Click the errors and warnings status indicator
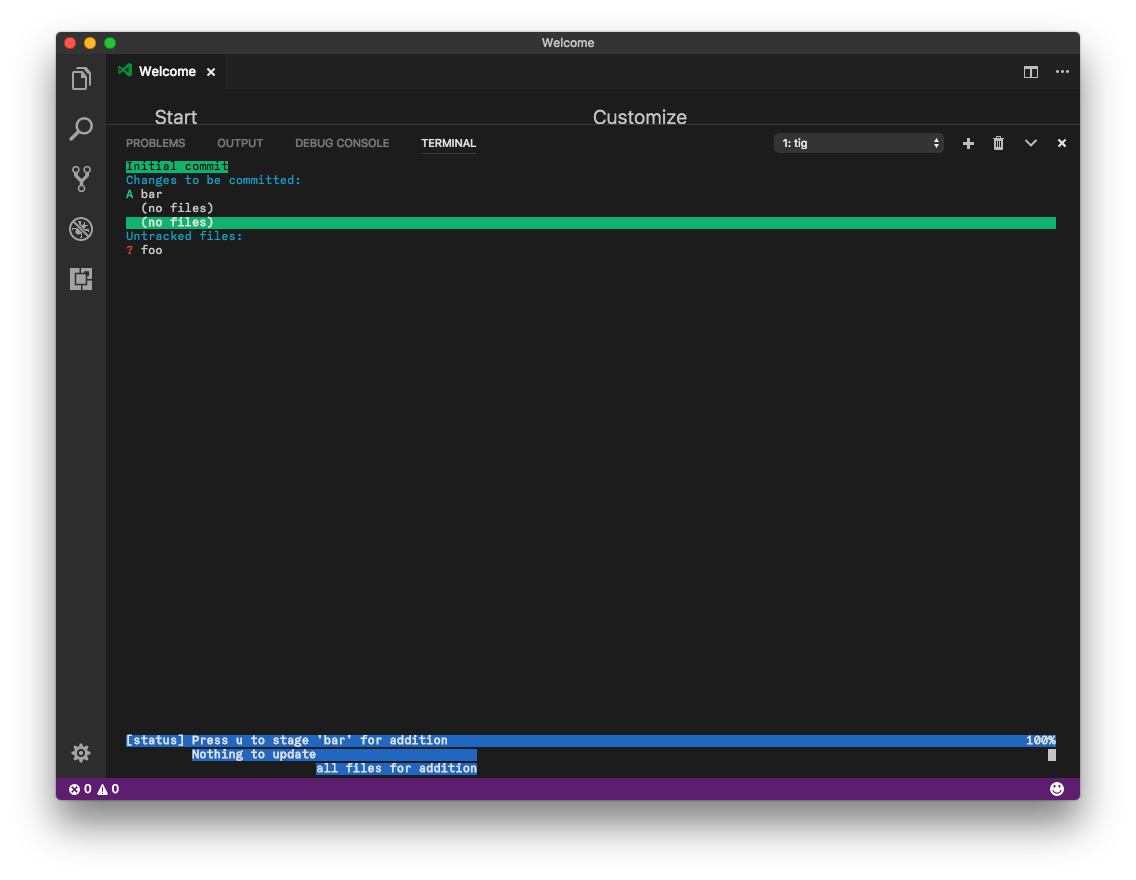The height and width of the screenshot is (880, 1136). pos(94,789)
